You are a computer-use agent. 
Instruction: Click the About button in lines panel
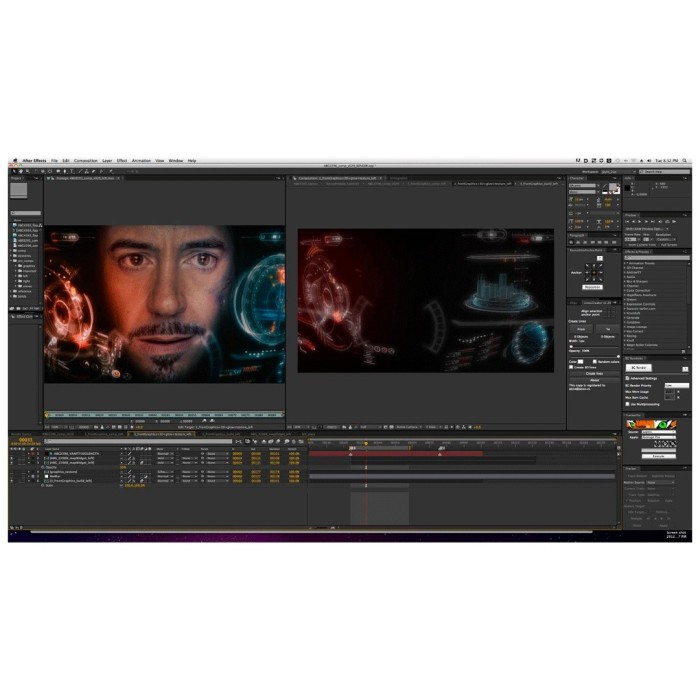click(595, 380)
